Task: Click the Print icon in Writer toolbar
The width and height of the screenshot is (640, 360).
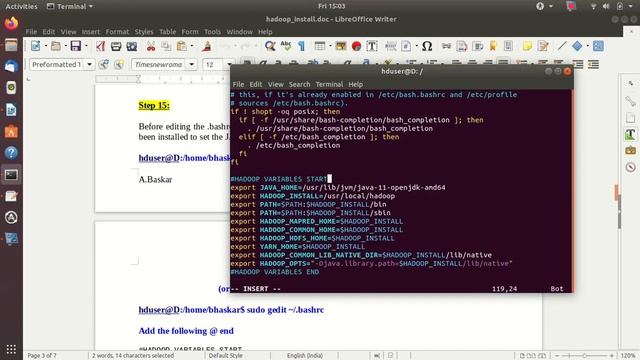Action: pos(116,46)
